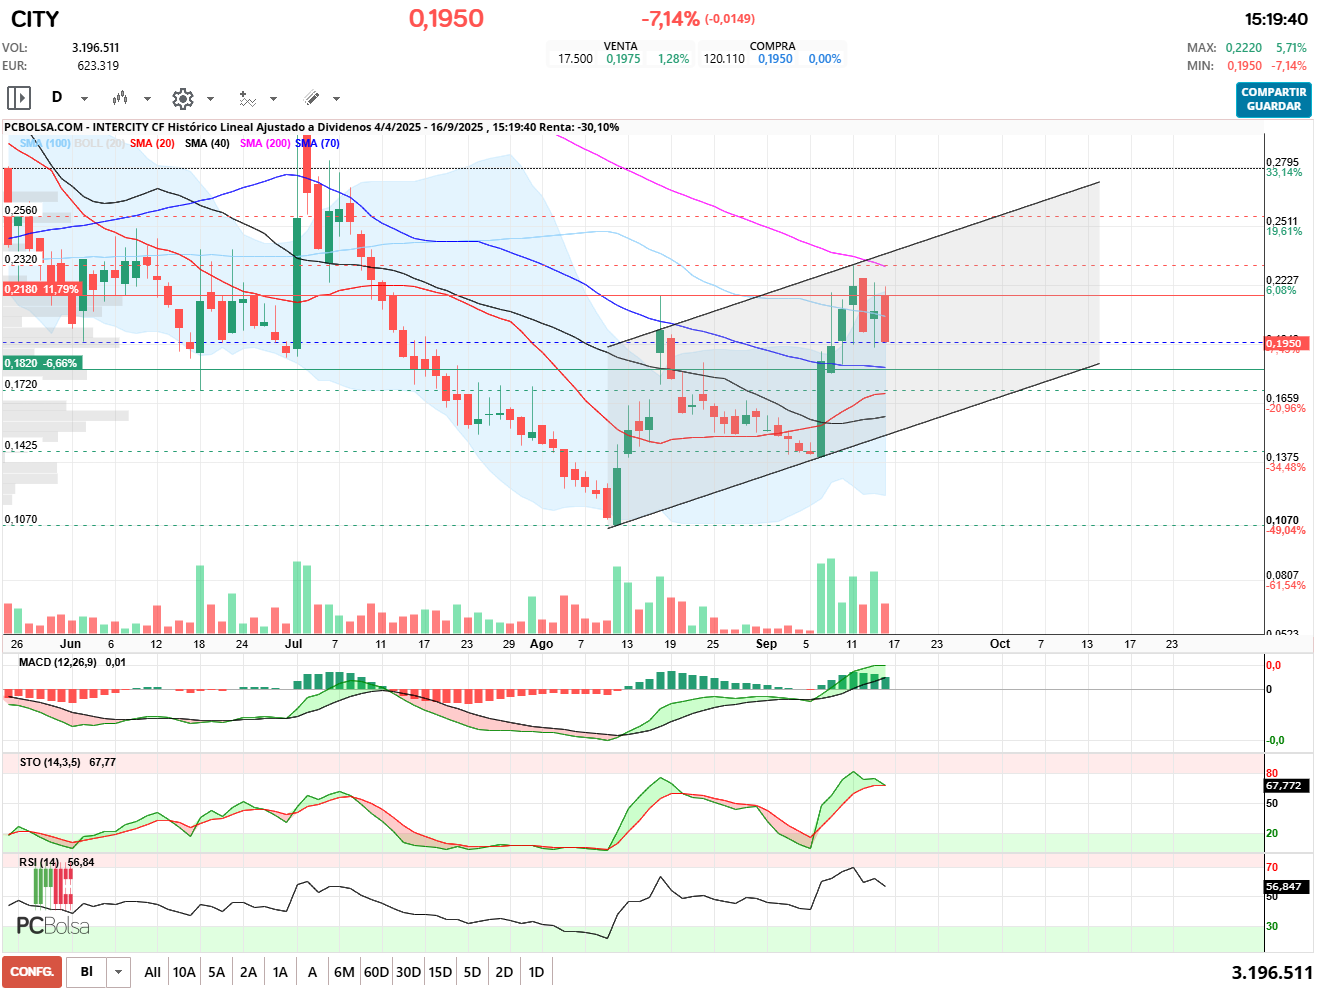Click the candlestick chart type icon
The width and height of the screenshot is (1327, 993).
[120, 98]
